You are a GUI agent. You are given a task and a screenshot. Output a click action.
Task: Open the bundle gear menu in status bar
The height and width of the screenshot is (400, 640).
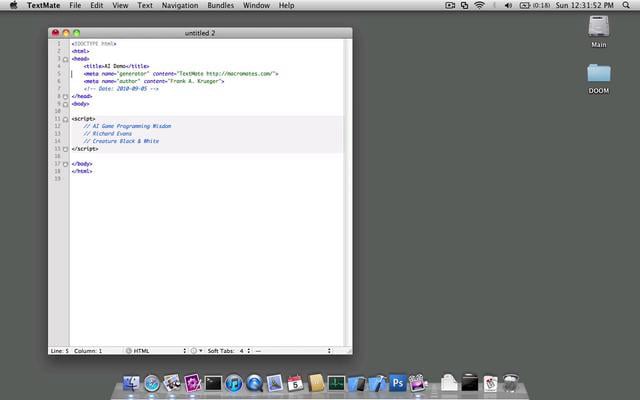point(196,351)
